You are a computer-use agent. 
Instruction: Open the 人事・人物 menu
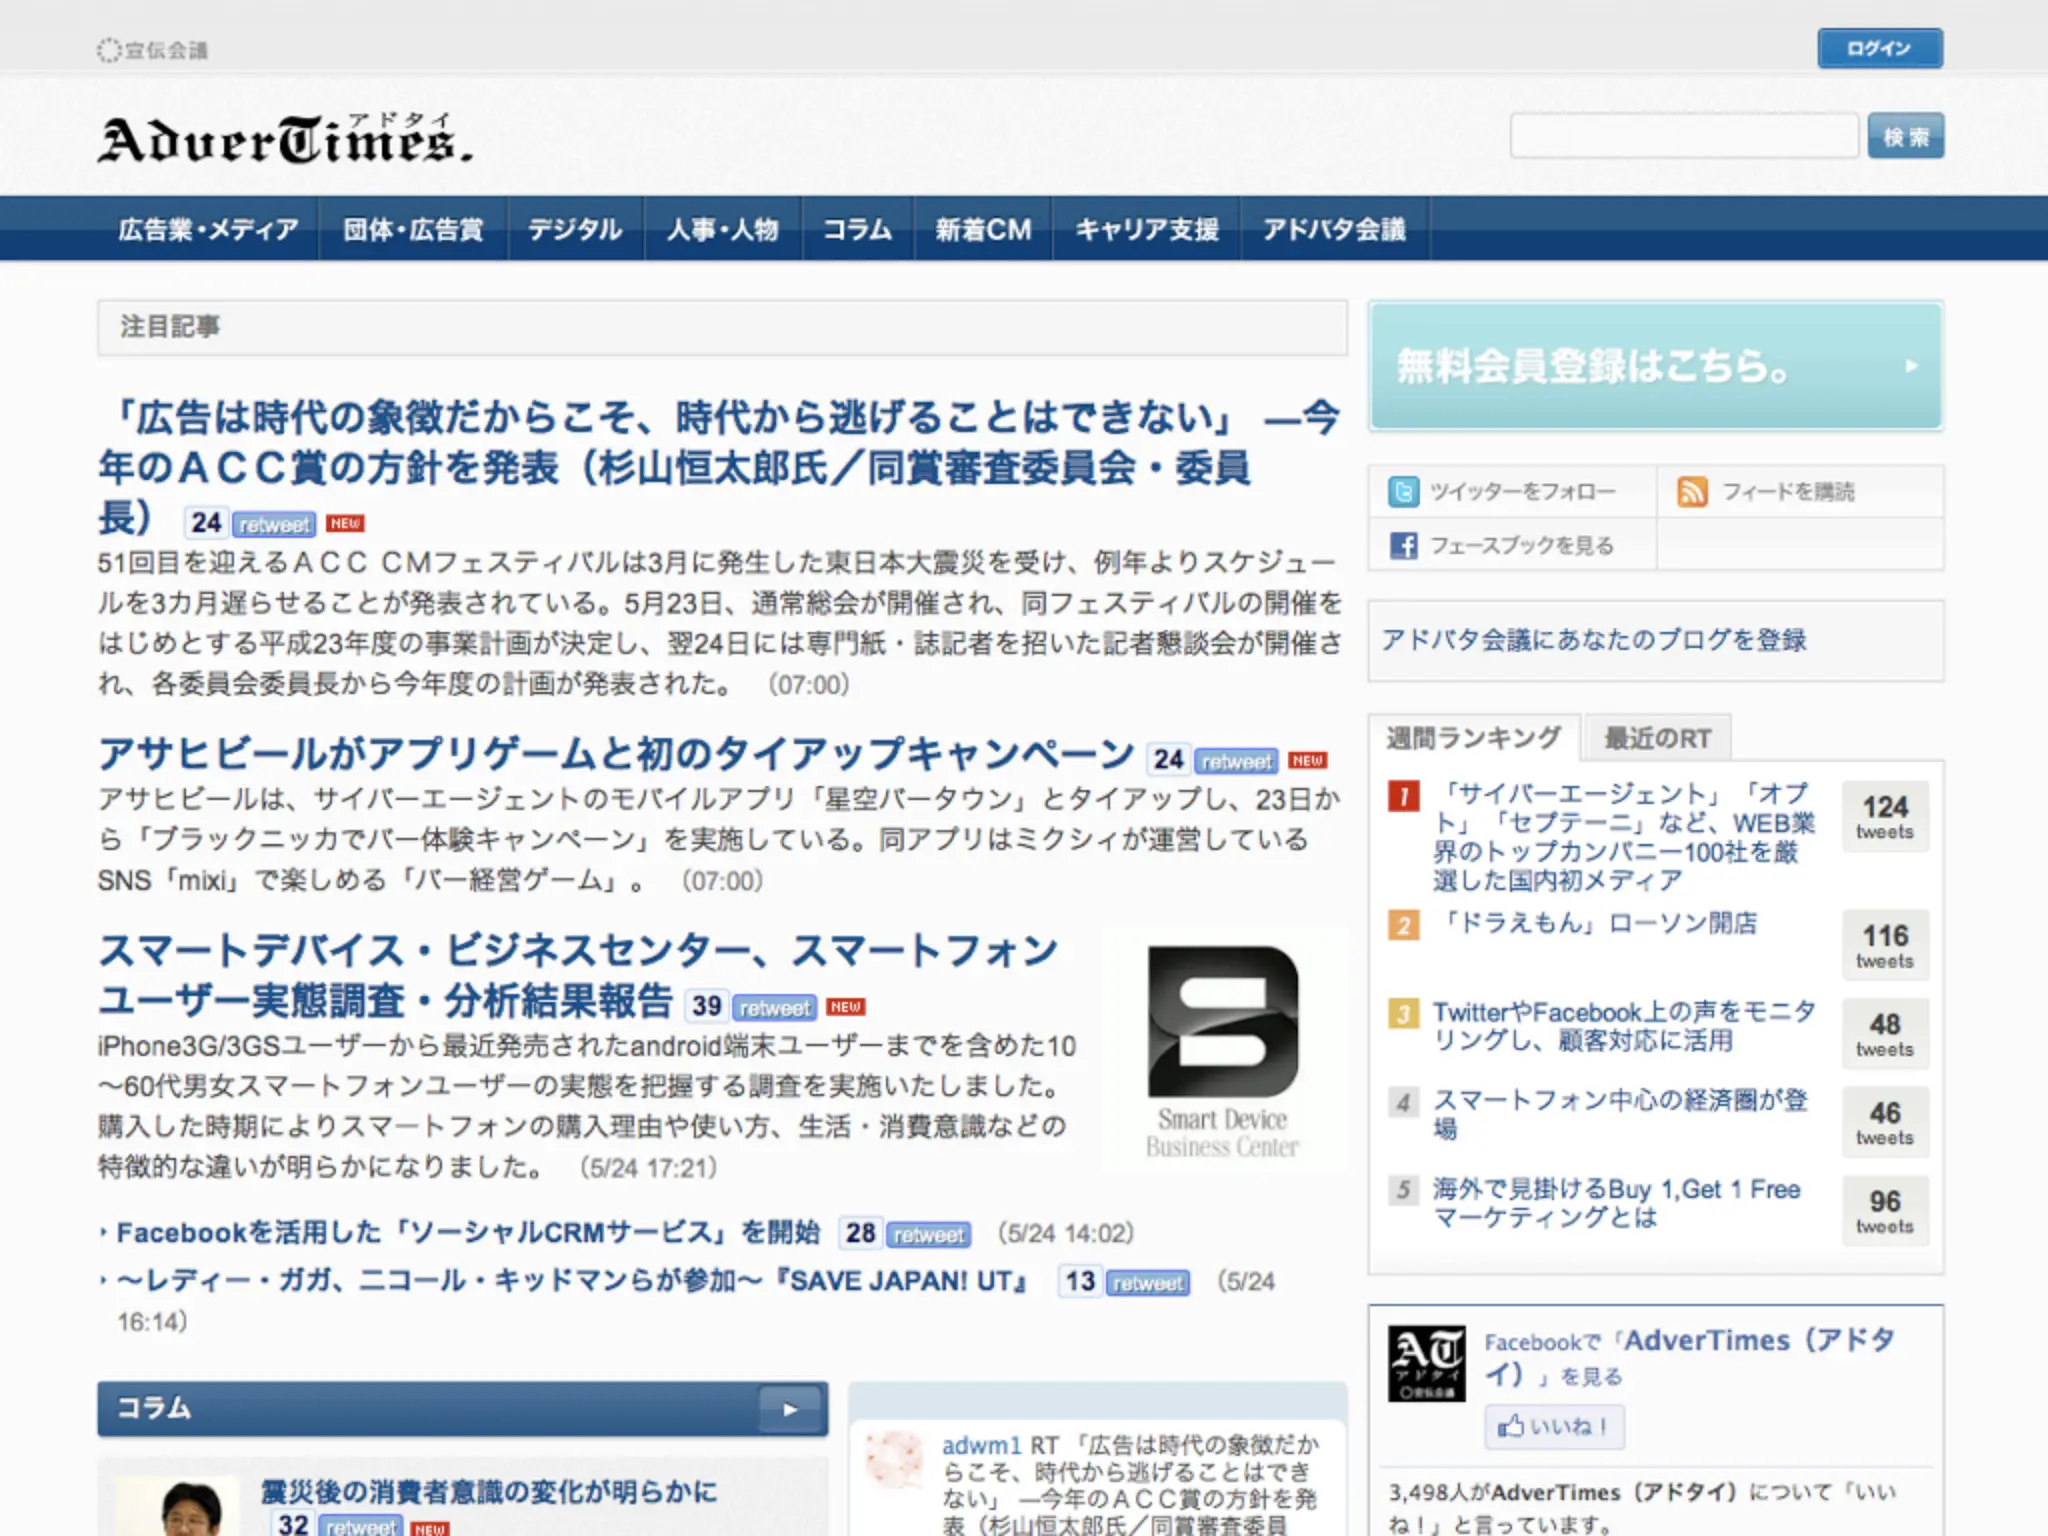(723, 229)
